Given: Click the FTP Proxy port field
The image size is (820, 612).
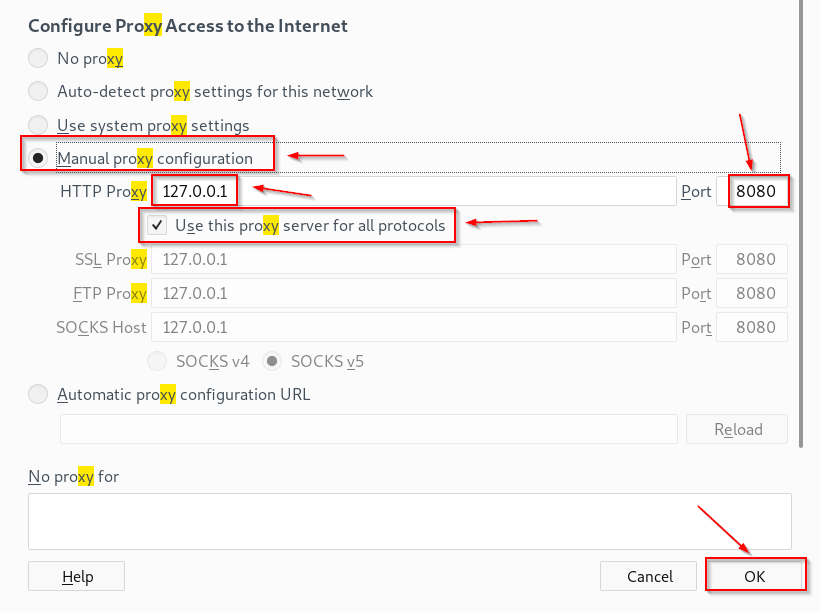Looking at the screenshot, I should [x=752, y=293].
